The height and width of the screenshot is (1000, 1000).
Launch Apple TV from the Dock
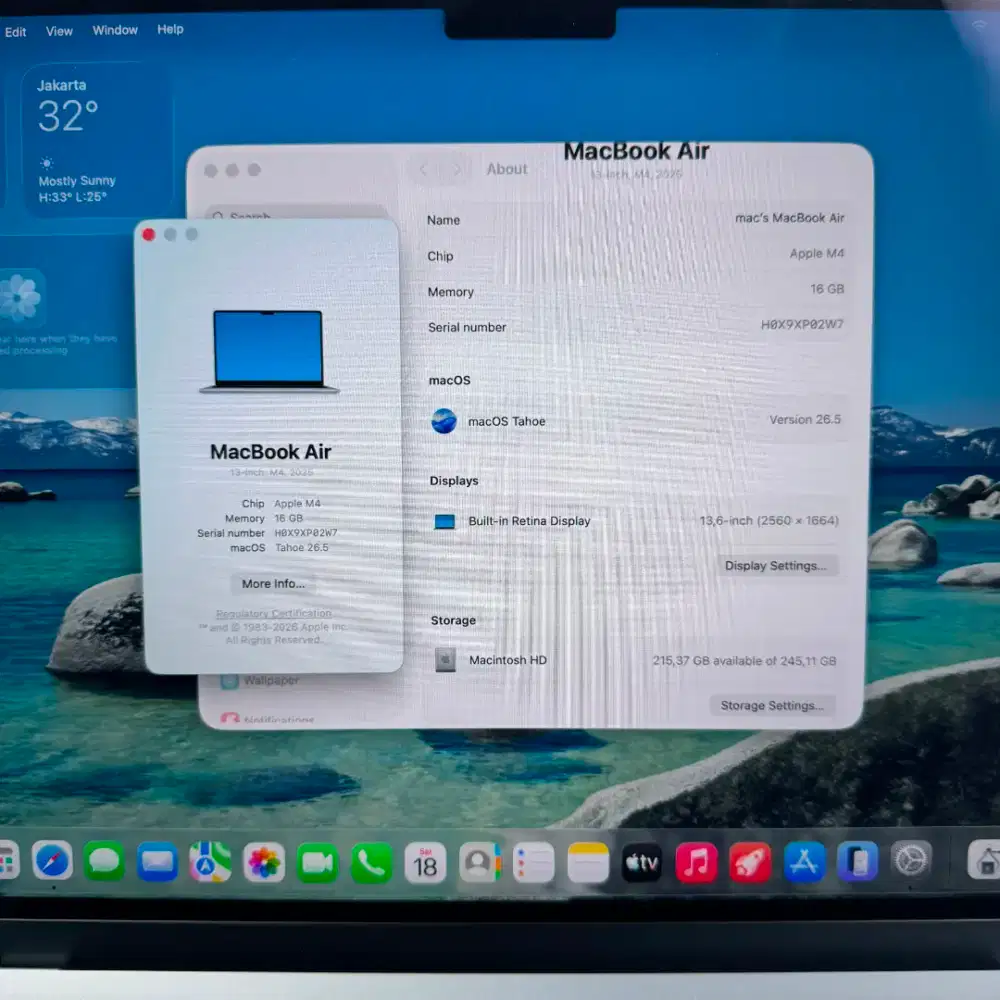click(642, 863)
